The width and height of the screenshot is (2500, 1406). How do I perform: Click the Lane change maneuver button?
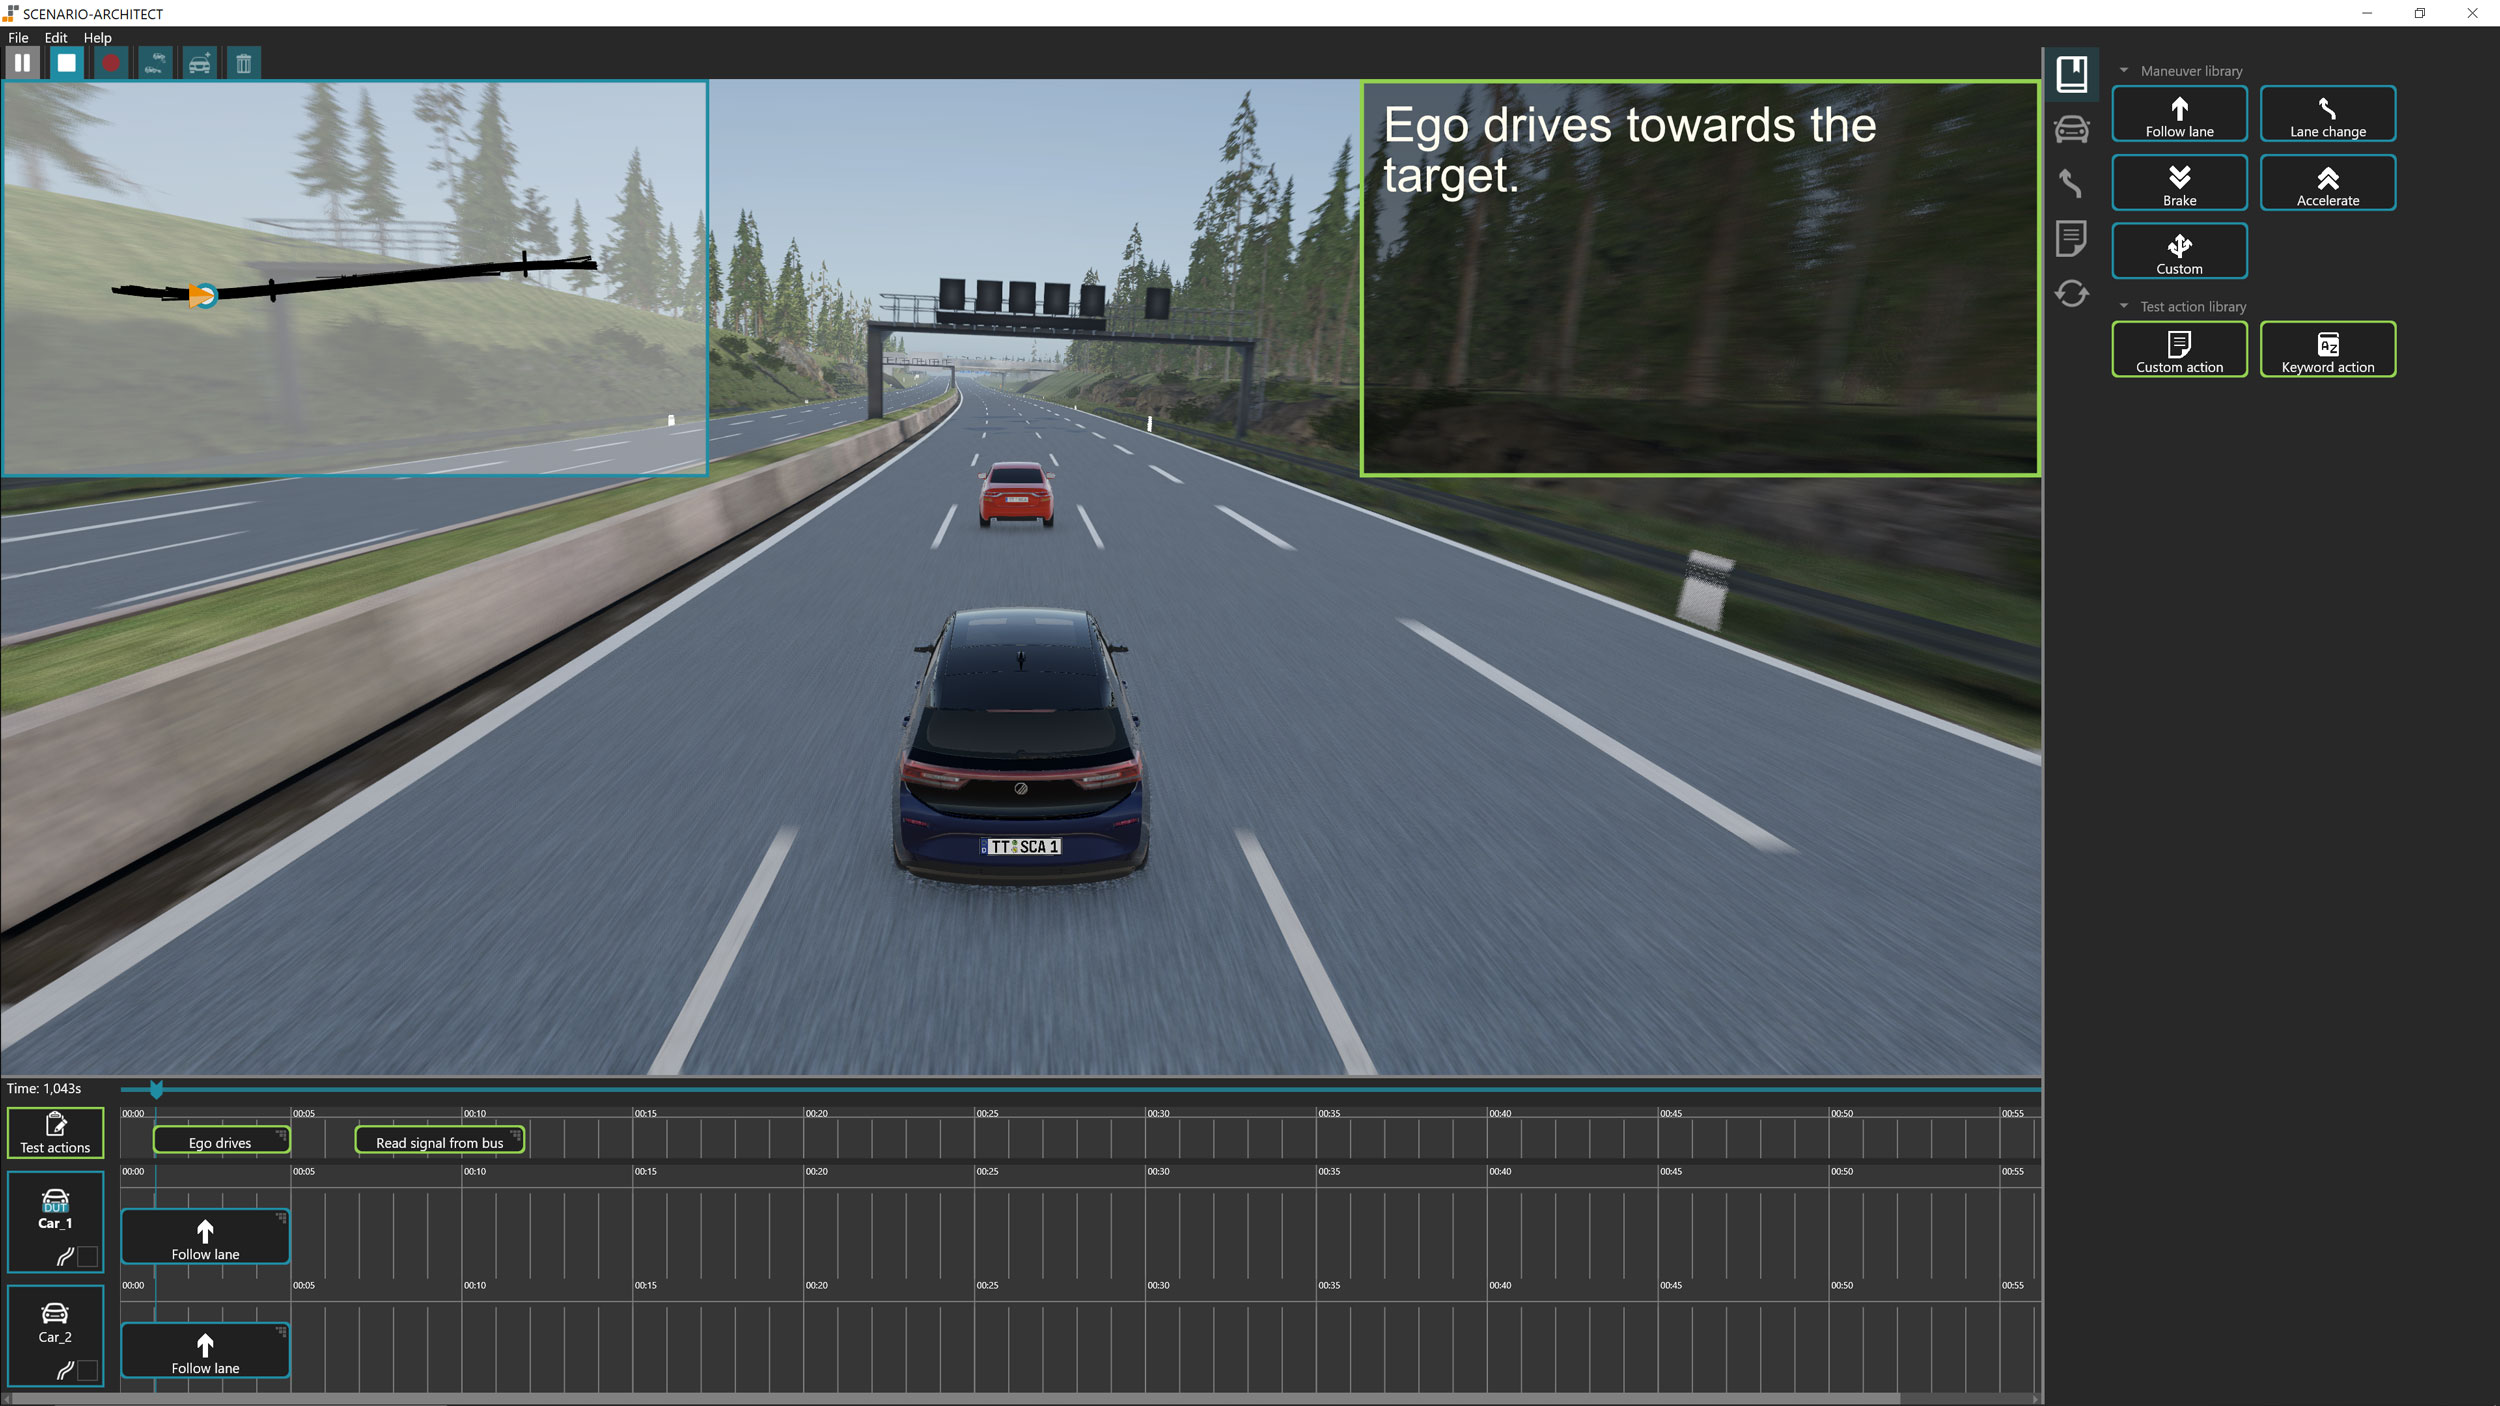pyautogui.click(x=2327, y=114)
